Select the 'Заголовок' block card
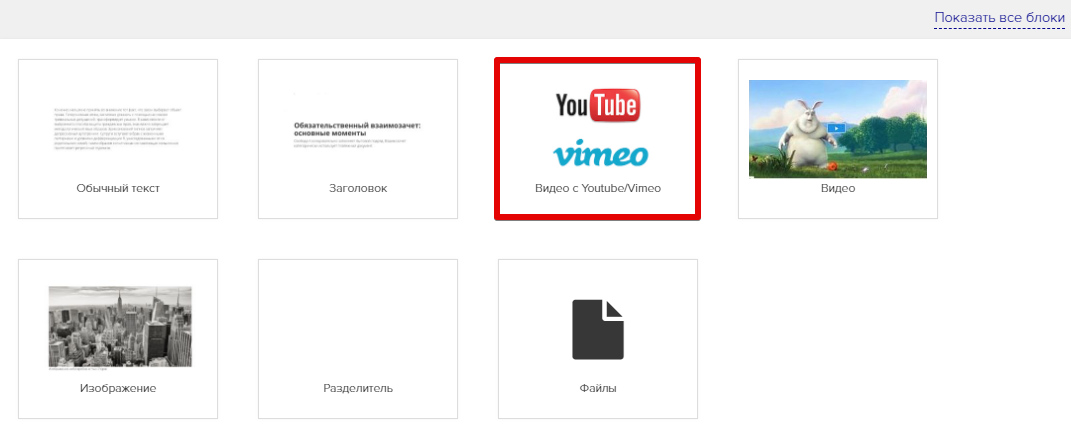 358,139
